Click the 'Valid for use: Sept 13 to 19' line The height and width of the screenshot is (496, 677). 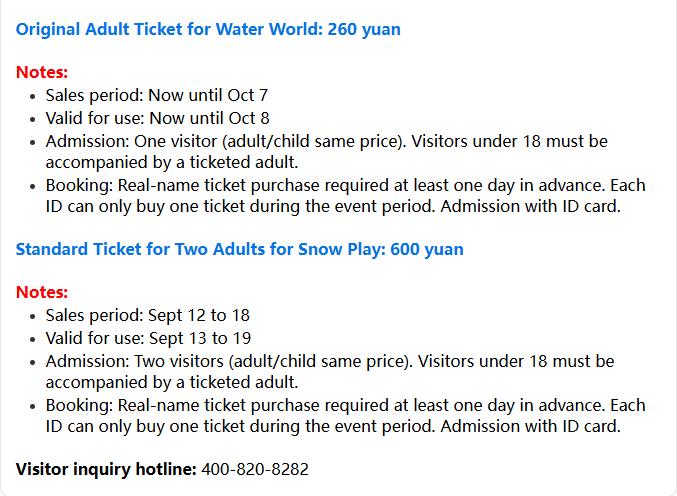148,338
